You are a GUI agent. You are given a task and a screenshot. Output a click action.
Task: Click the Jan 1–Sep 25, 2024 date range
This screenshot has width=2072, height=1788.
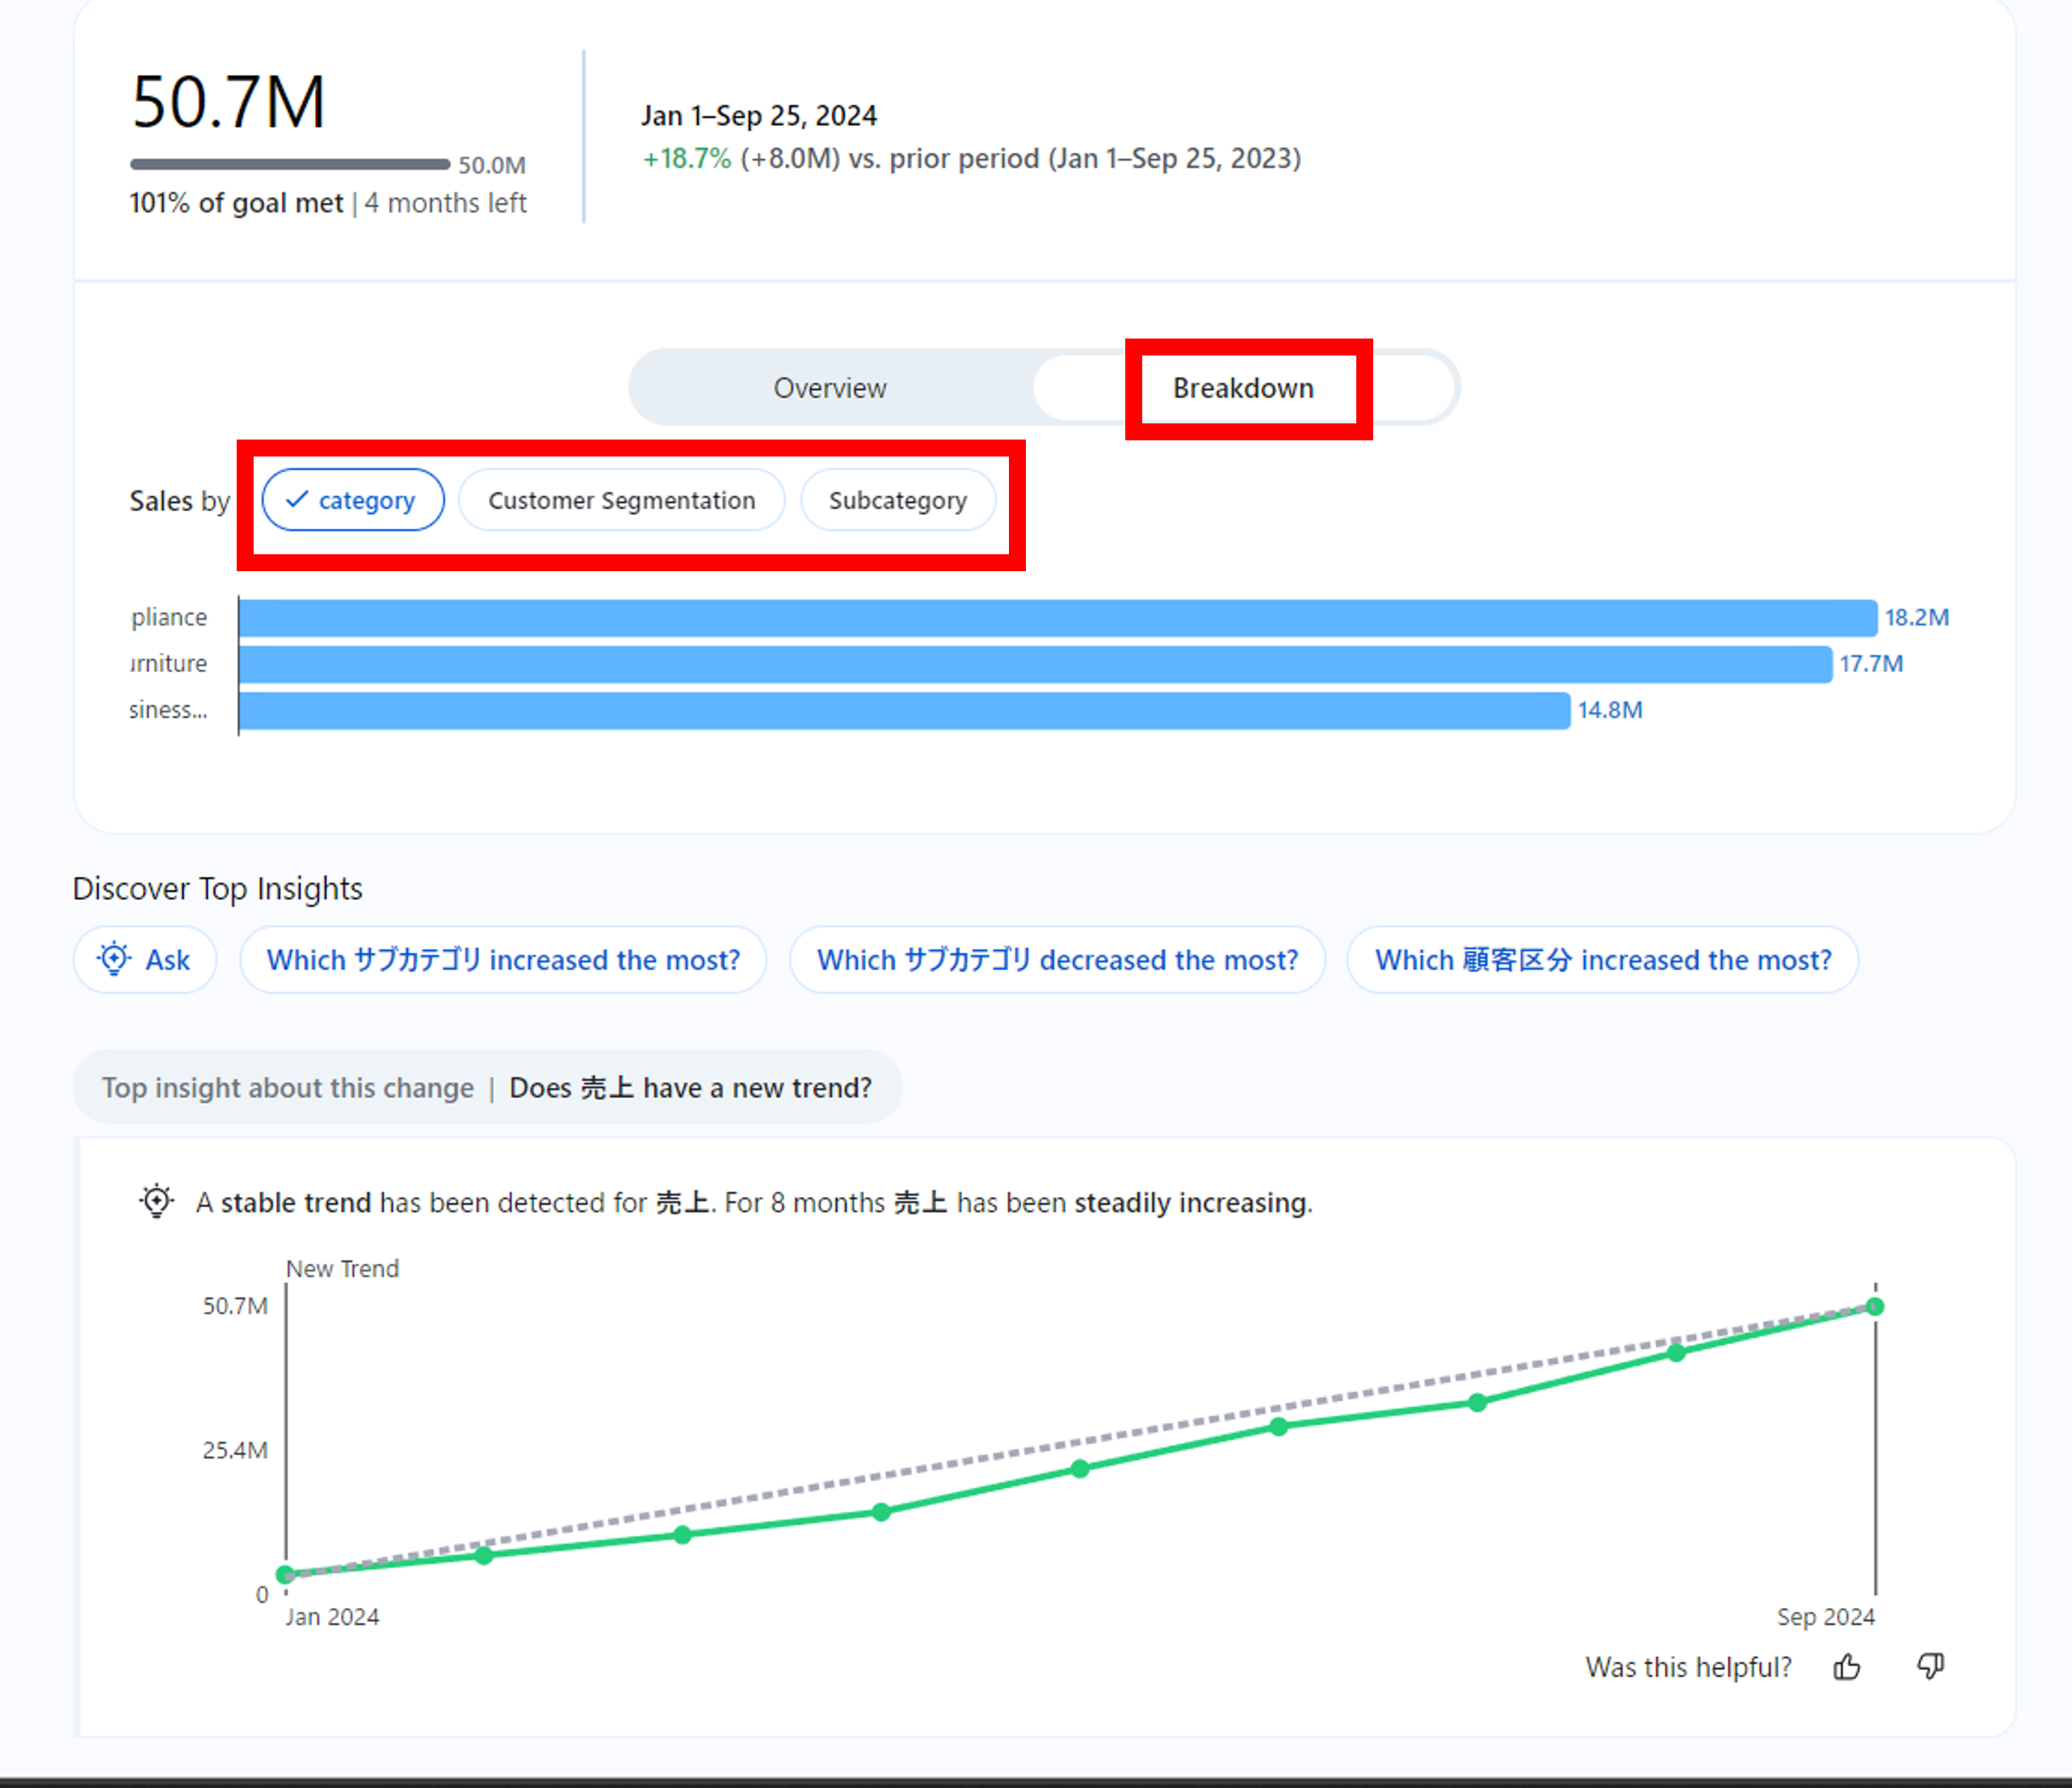(x=759, y=116)
